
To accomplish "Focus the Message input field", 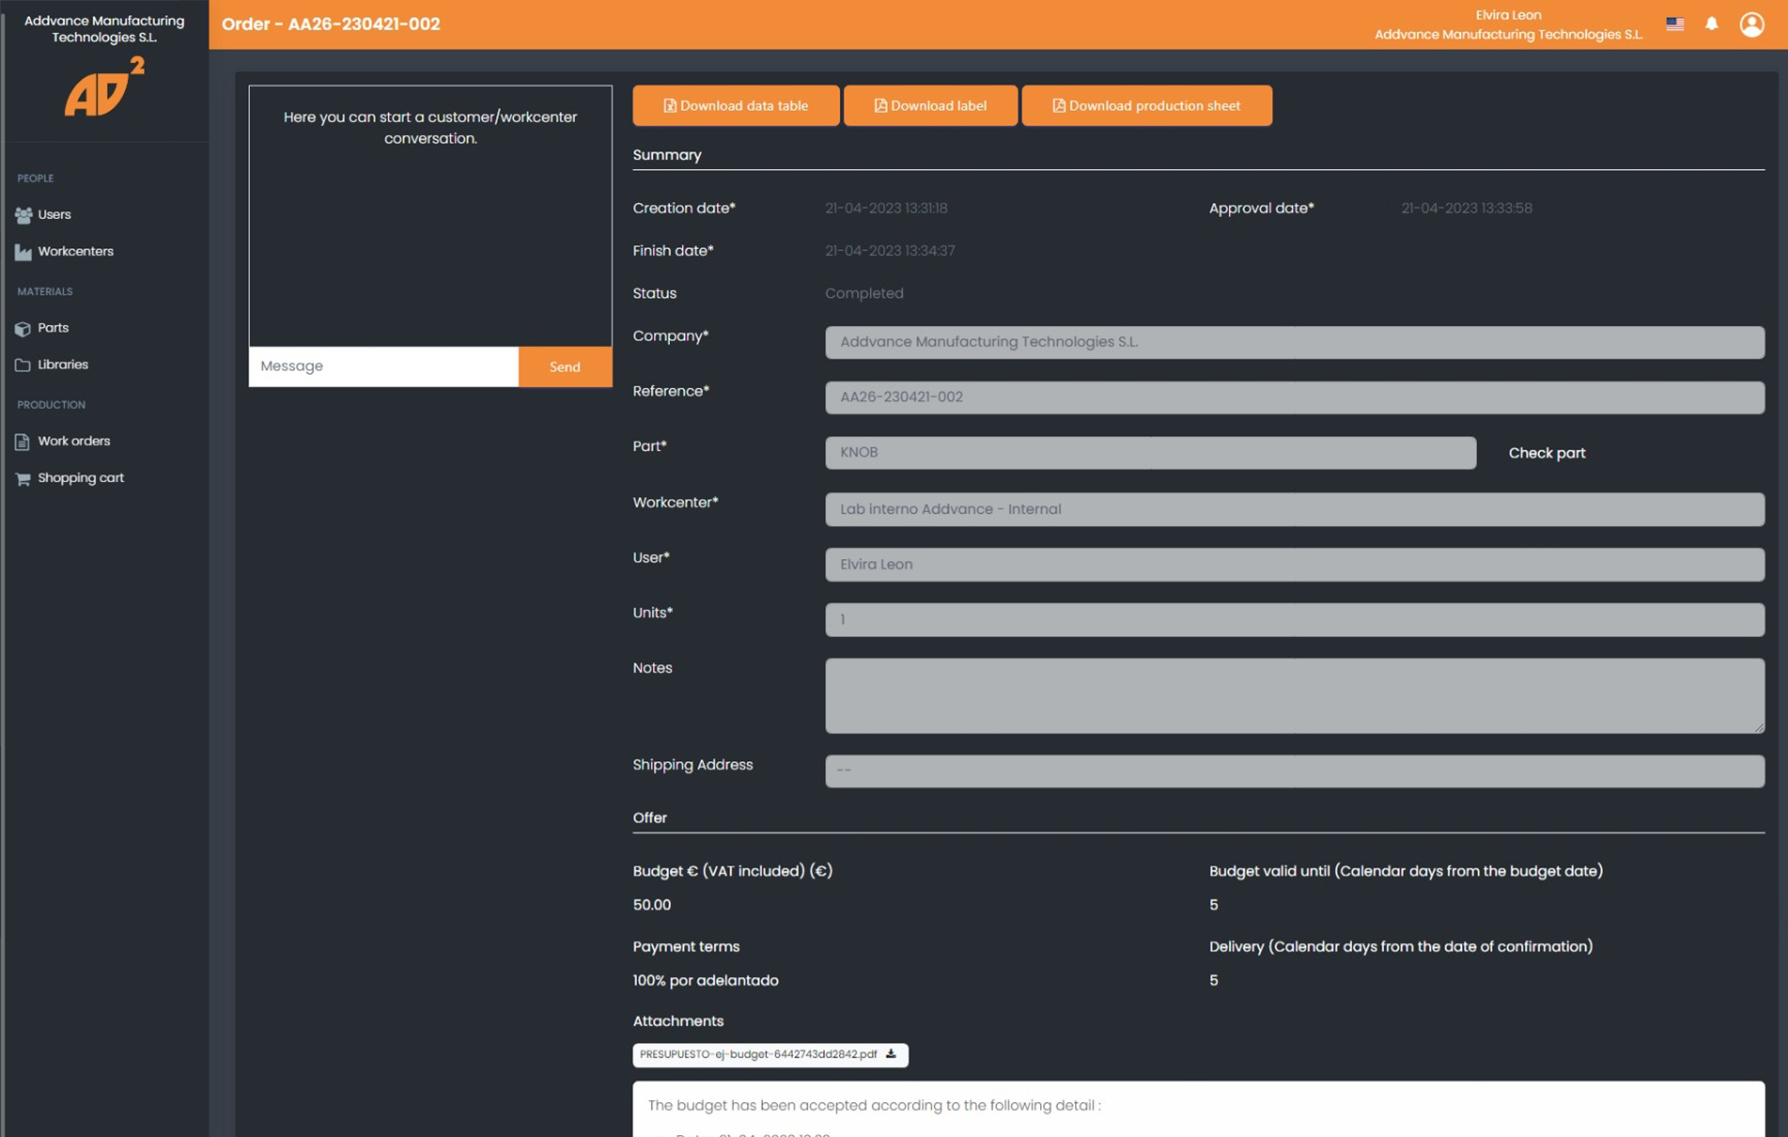I will click(x=383, y=366).
